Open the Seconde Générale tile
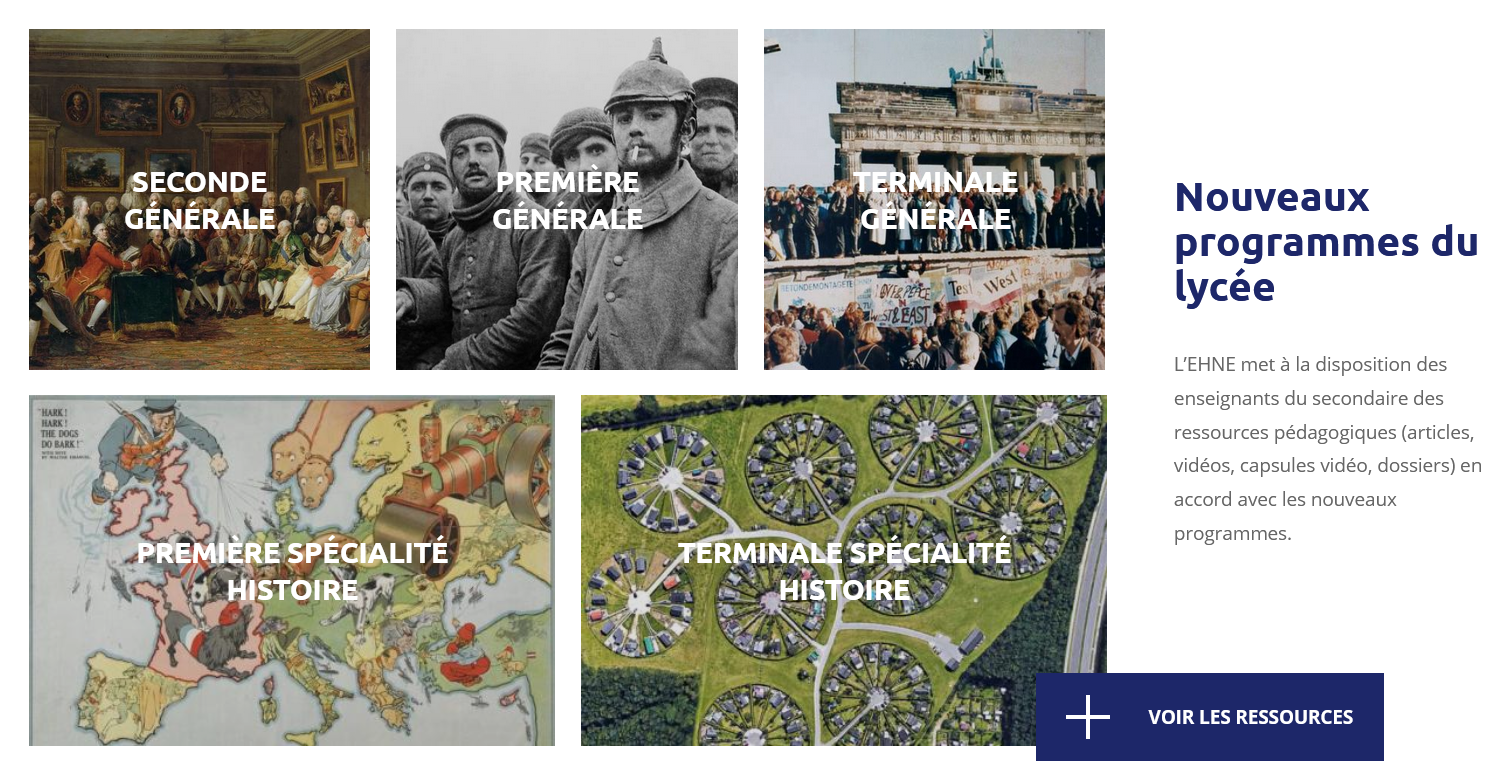Screen dimensions: 1494x781 199,199
